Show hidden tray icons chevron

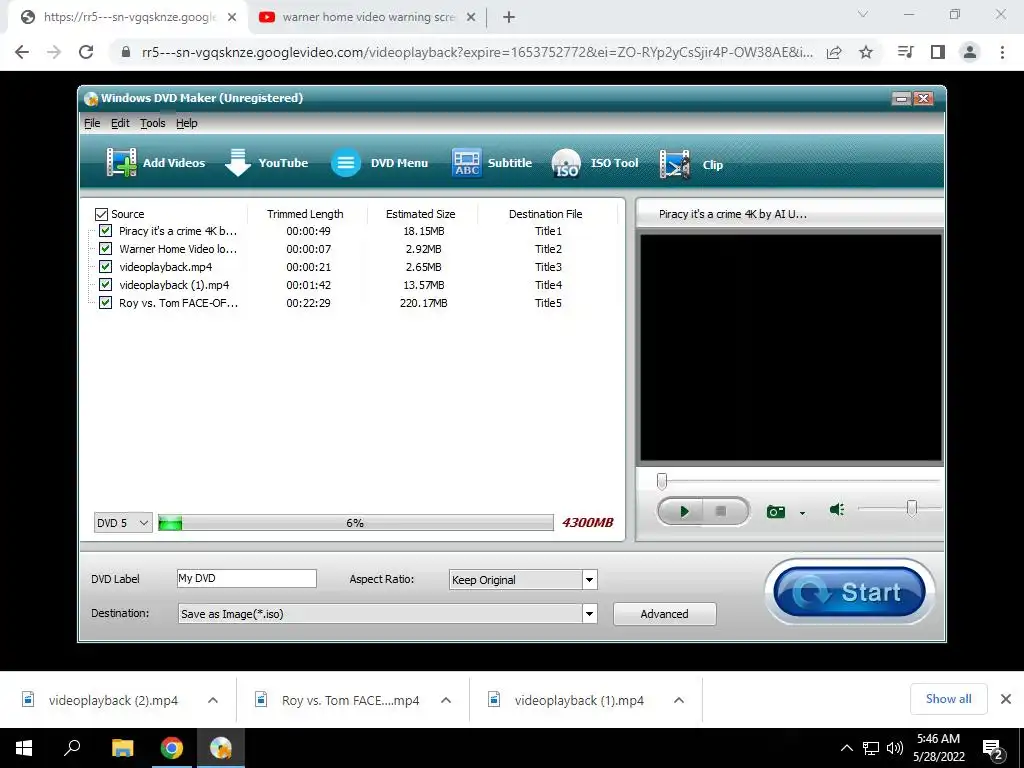point(846,748)
